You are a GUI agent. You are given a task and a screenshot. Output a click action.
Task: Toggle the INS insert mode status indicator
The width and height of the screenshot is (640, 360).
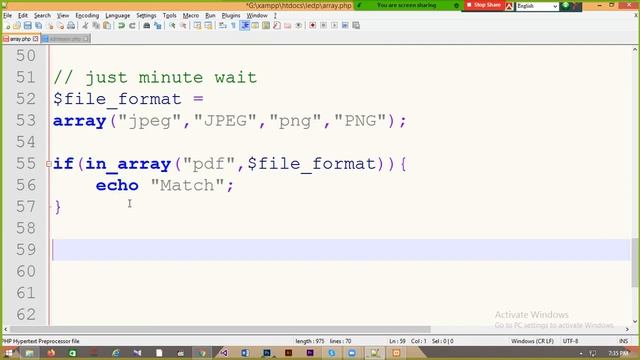[x=623, y=341]
